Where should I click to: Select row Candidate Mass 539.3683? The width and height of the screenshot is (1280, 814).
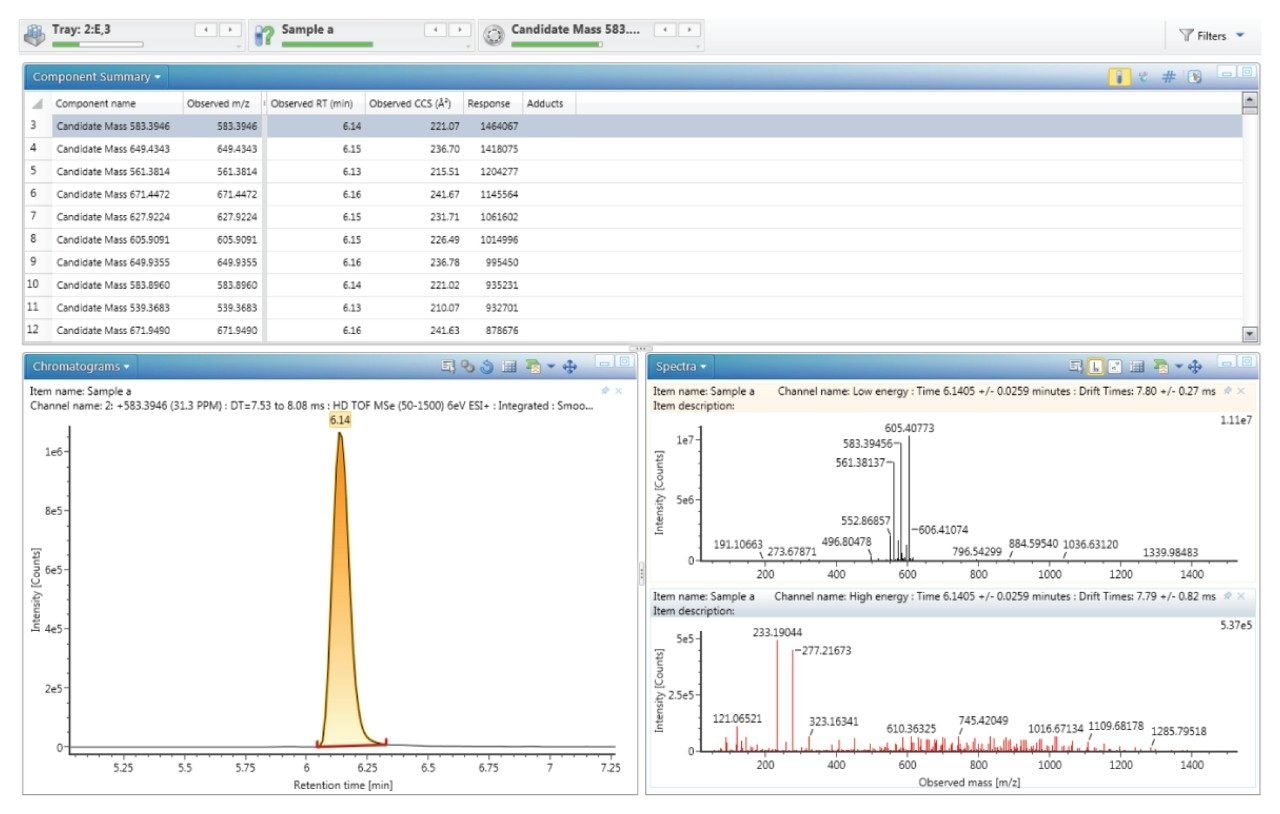(633, 307)
